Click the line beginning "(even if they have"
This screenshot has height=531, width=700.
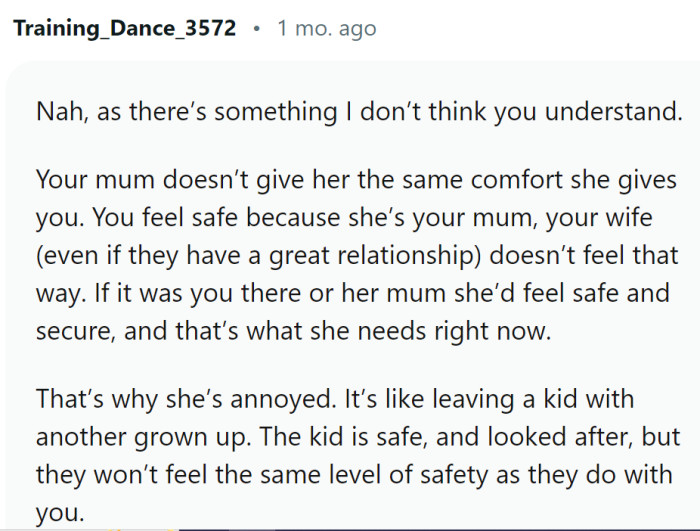[x=356, y=257]
